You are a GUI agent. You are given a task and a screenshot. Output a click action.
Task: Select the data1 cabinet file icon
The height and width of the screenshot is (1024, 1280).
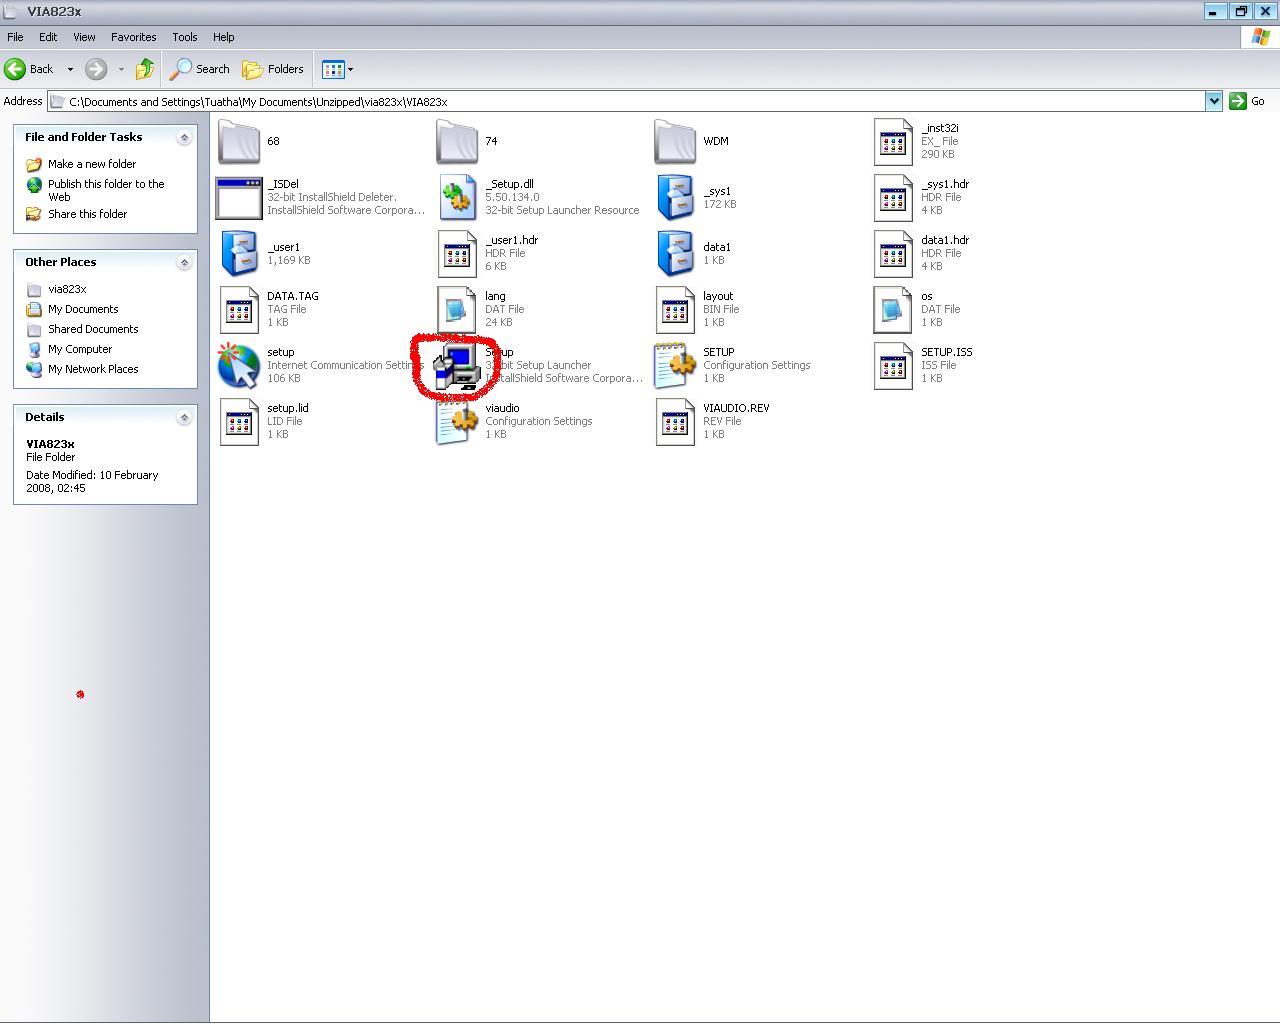pyautogui.click(x=675, y=253)
